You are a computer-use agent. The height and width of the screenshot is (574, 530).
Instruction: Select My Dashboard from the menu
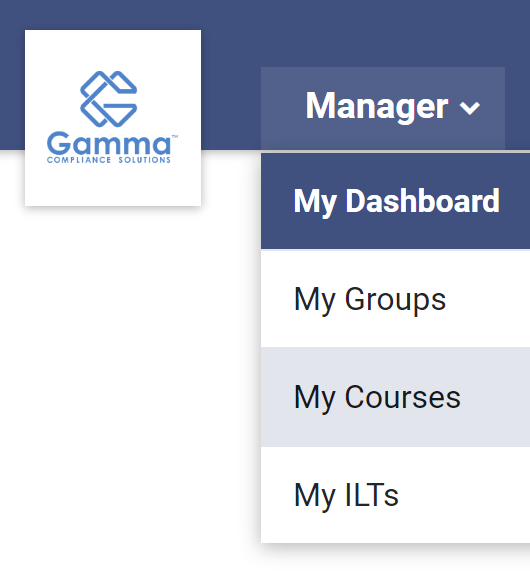coord(396,201)
